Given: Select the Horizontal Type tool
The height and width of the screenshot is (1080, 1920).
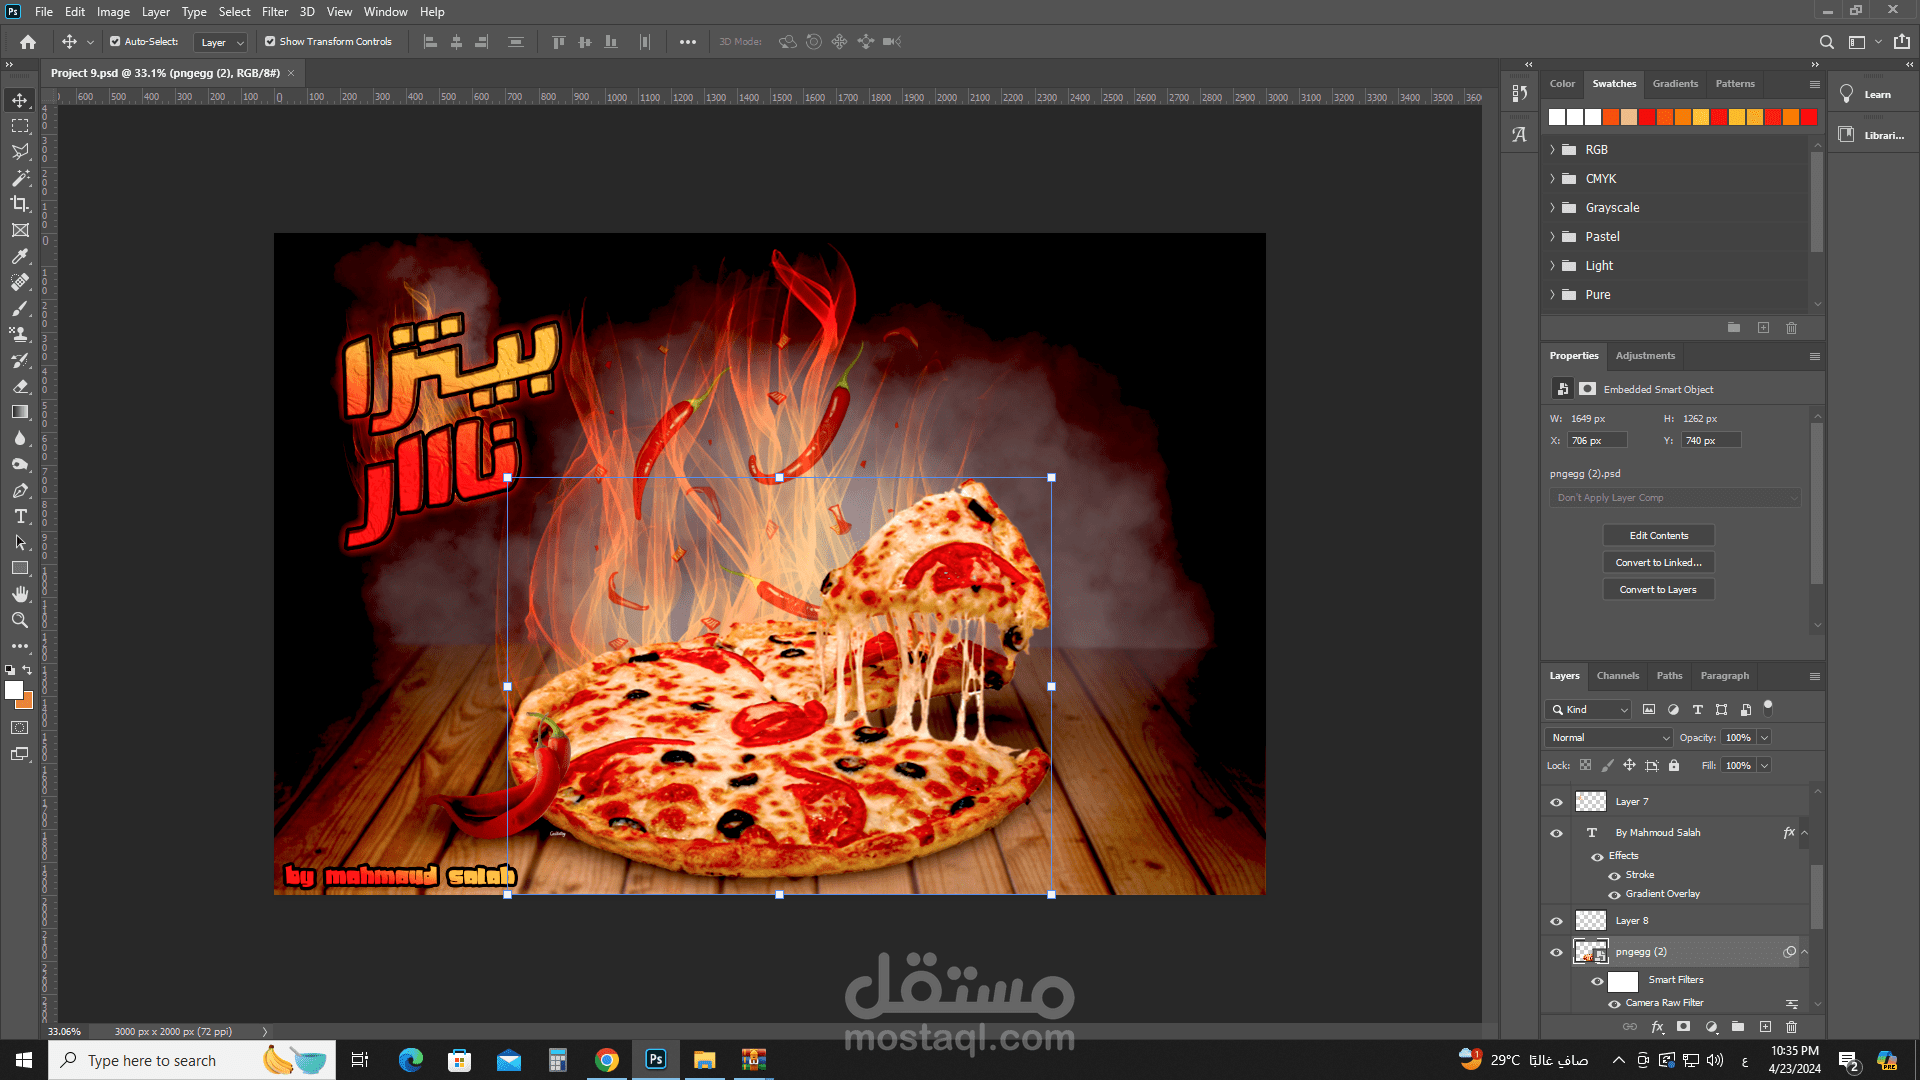Looking at the screenshot, I should pos(20,517).
